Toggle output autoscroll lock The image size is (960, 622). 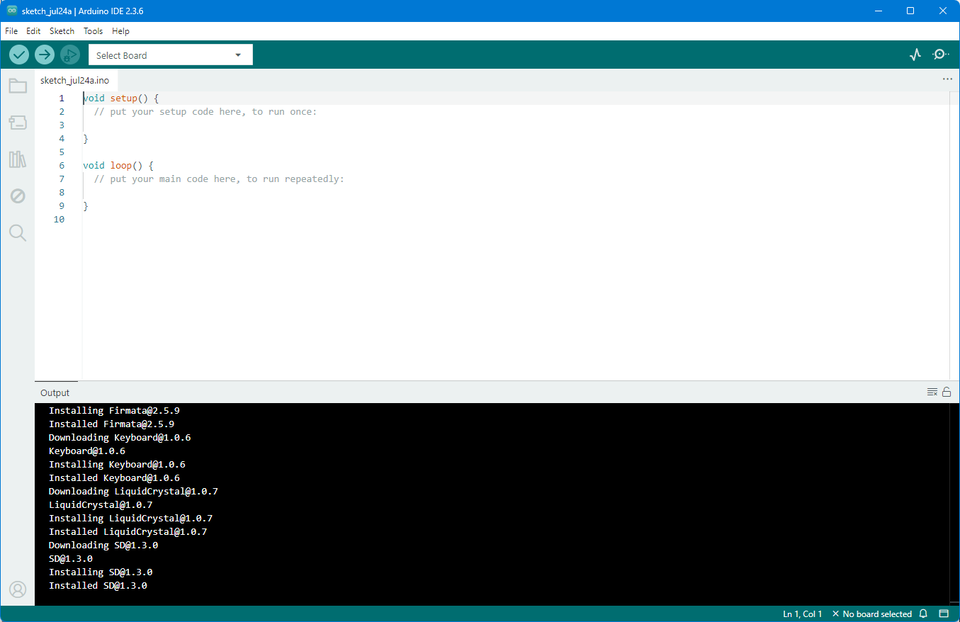(x=946, y=392)
